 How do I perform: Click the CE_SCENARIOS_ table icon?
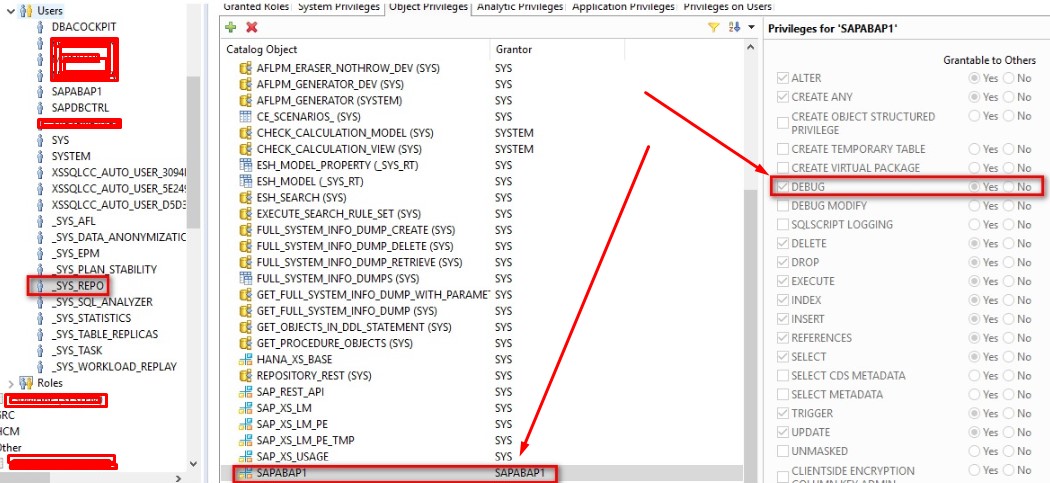point(244,117)
